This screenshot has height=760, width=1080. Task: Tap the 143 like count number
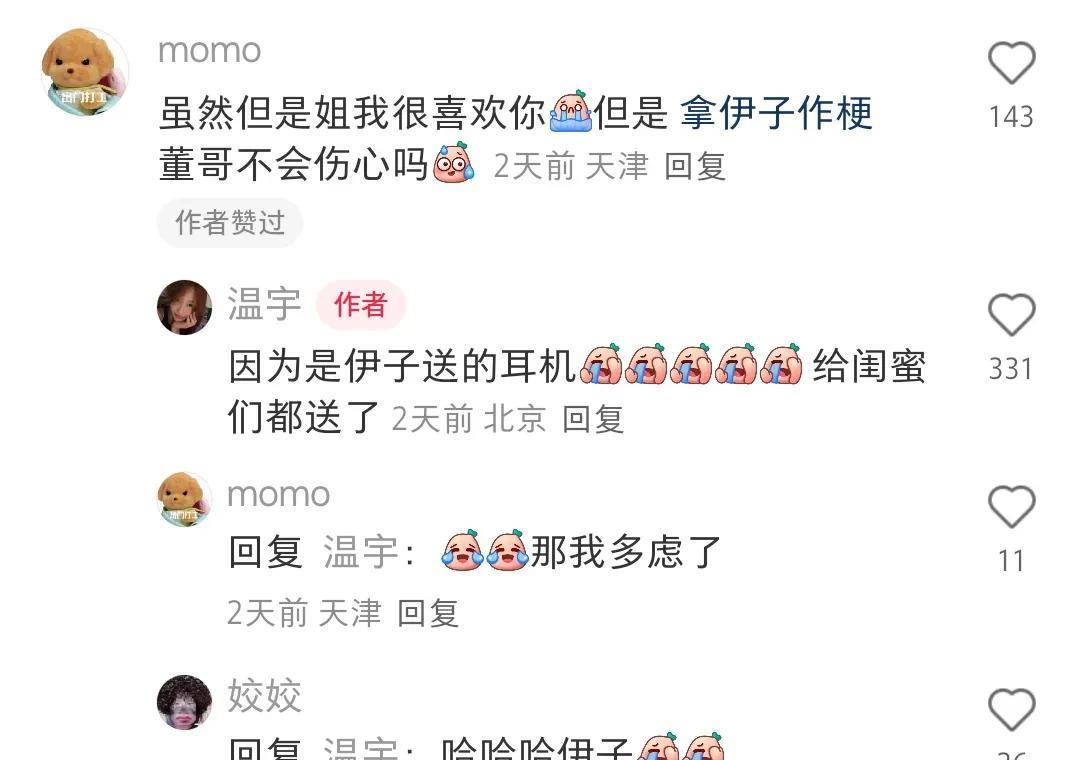(1011, 116)
